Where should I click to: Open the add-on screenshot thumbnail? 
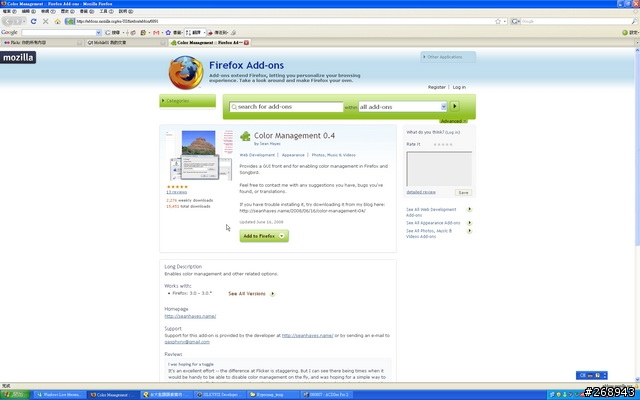click(200, 156)
